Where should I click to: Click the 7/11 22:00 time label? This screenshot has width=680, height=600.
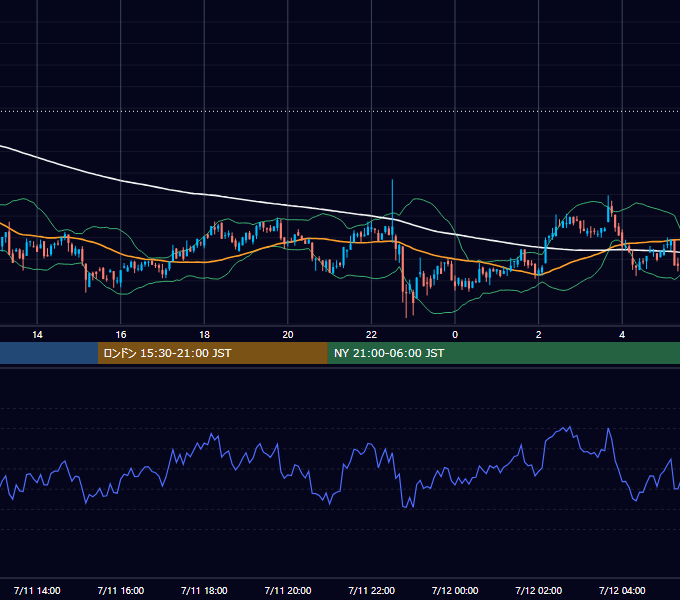(x=371, y=590)
